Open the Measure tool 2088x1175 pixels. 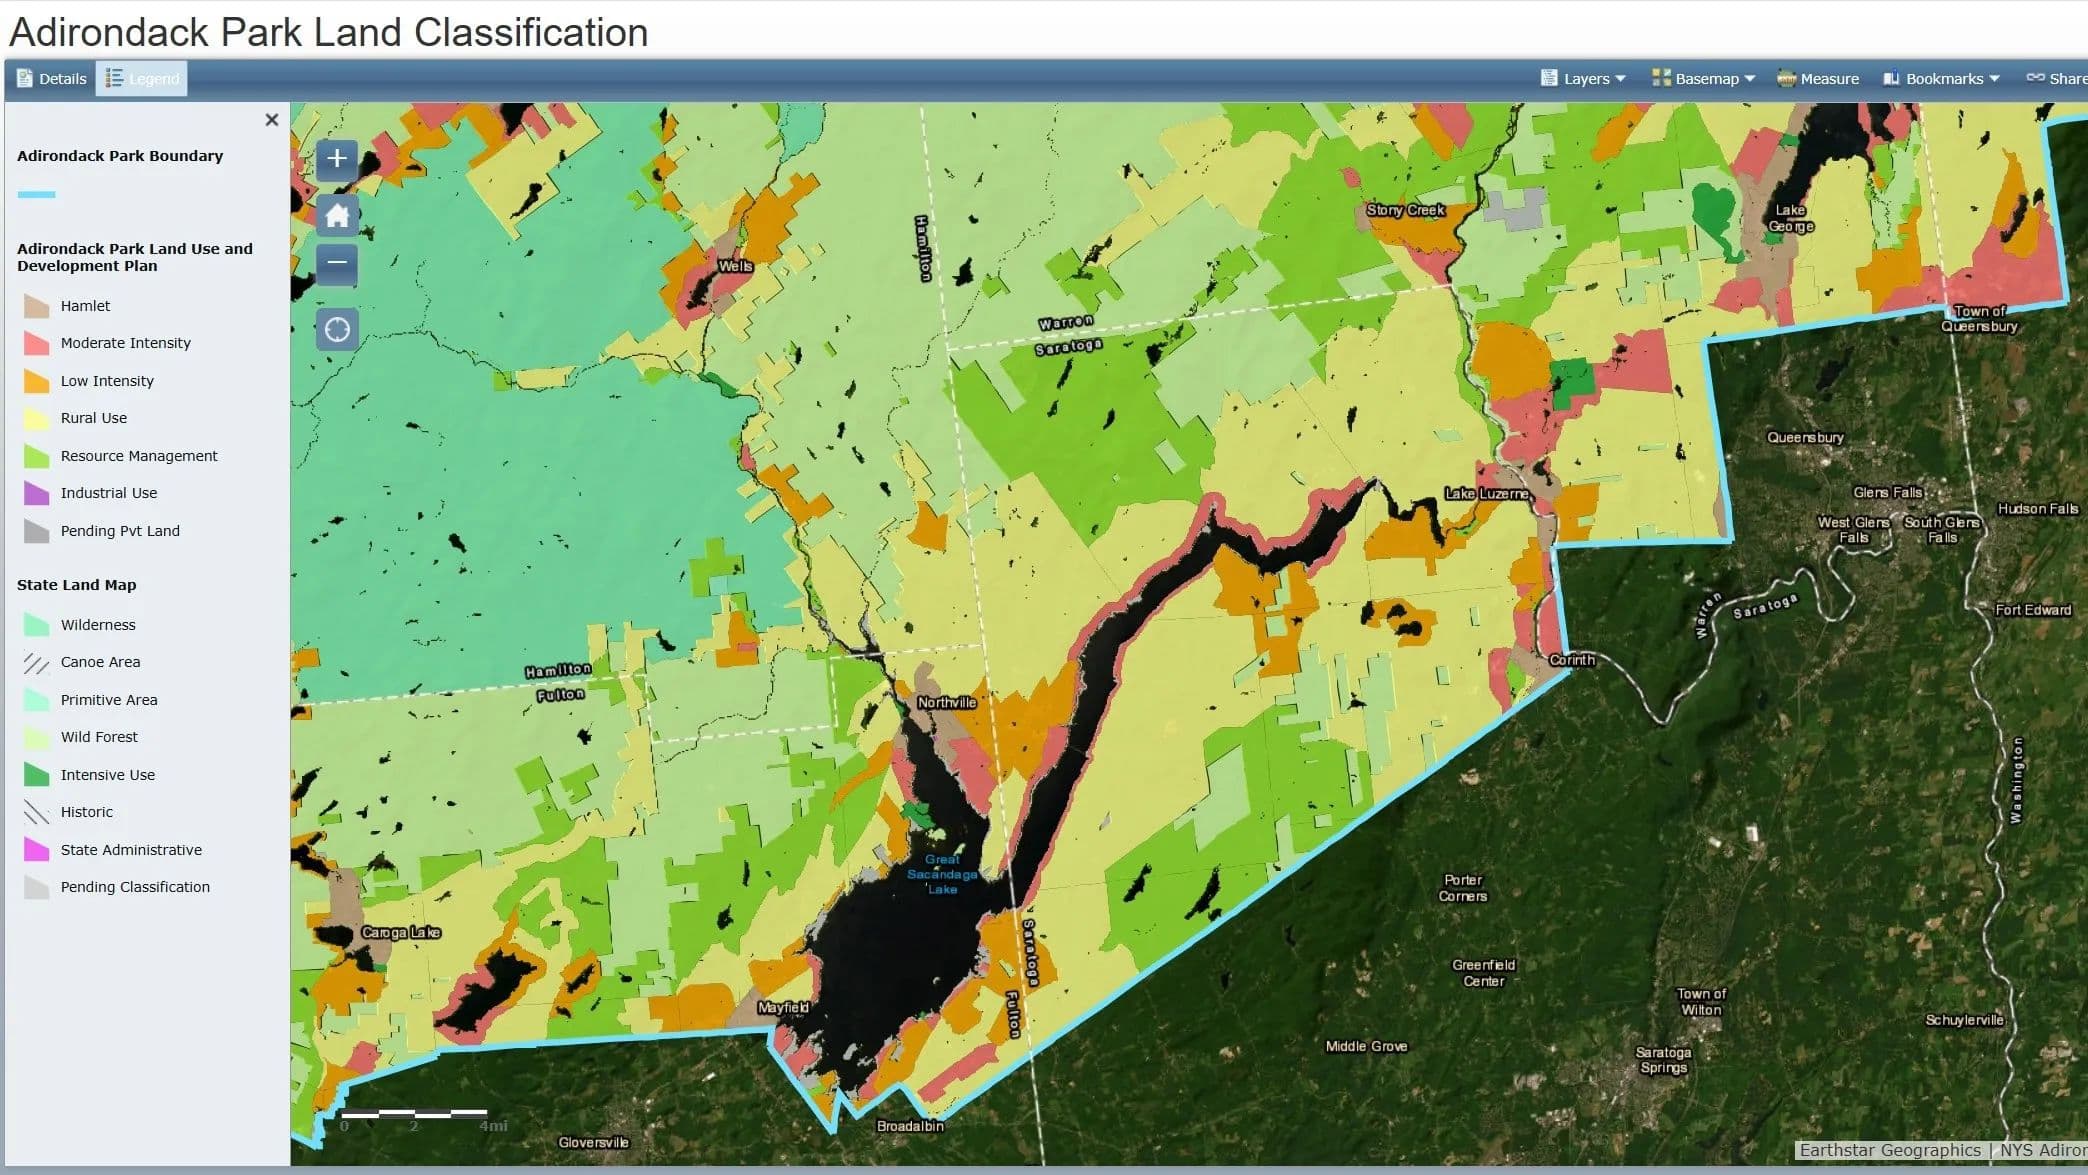[1818, 79]
